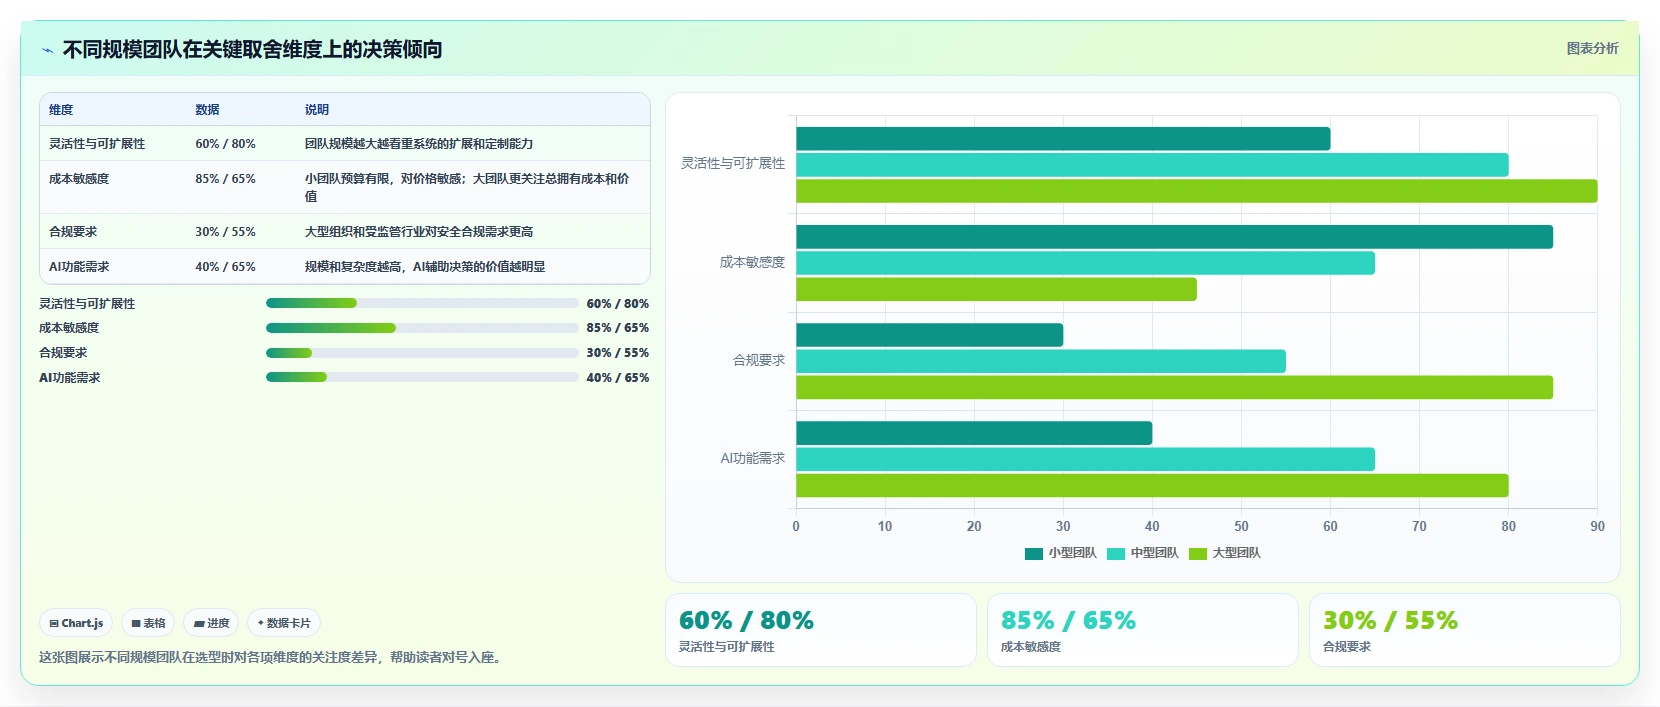Click the 维度 column header
Viewport: 1660px width, 707px height.
tap(61, 110)
